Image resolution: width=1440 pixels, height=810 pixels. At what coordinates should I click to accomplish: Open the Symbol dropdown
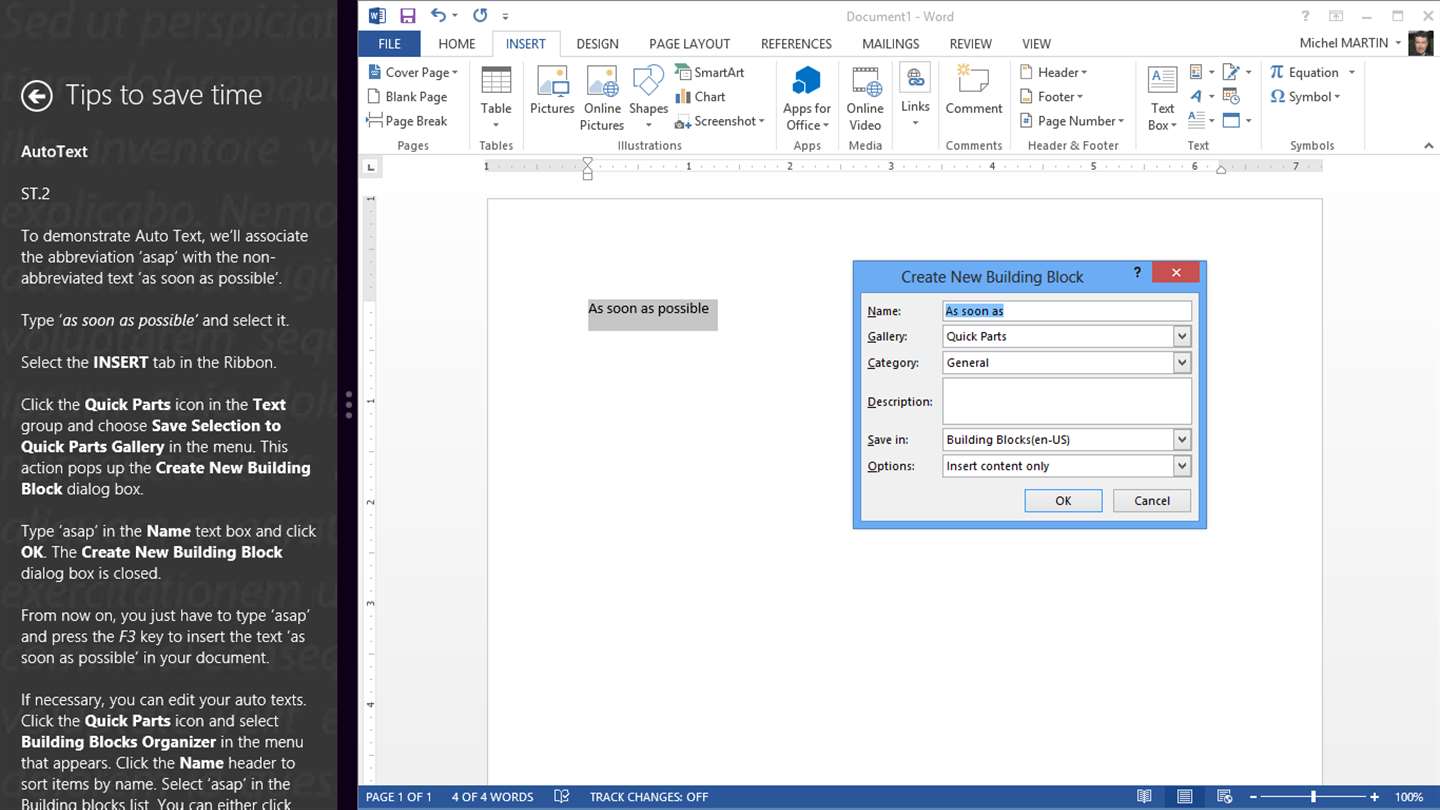(1305, 97)
